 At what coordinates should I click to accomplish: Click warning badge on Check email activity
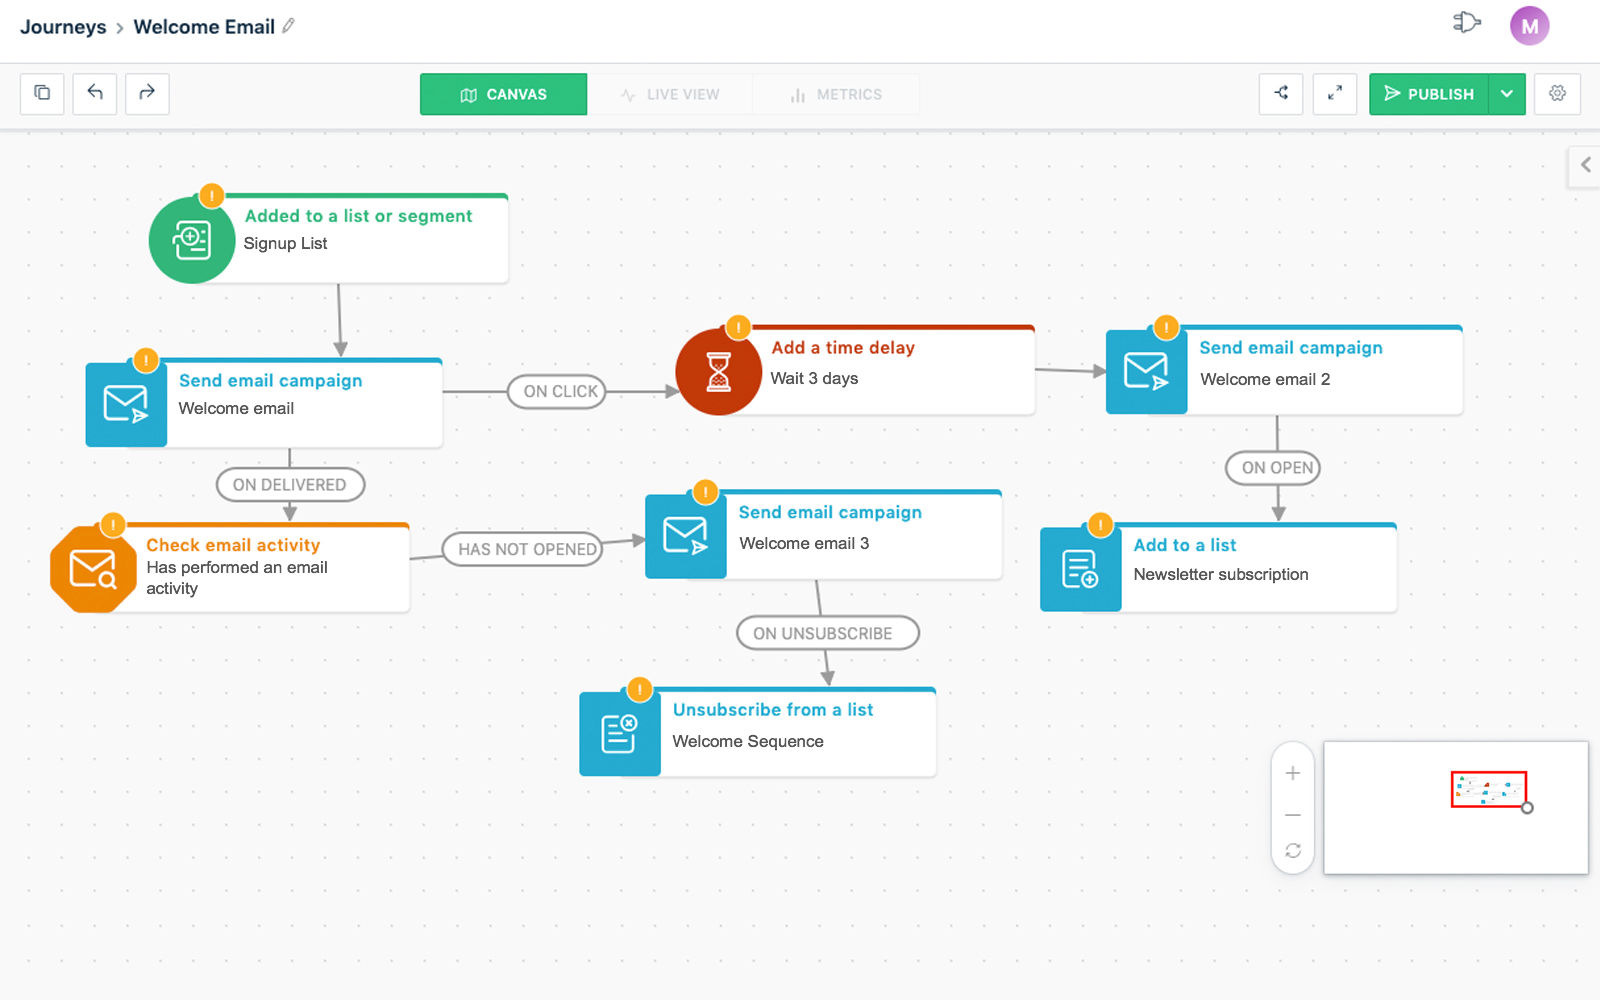pos(113,524)
